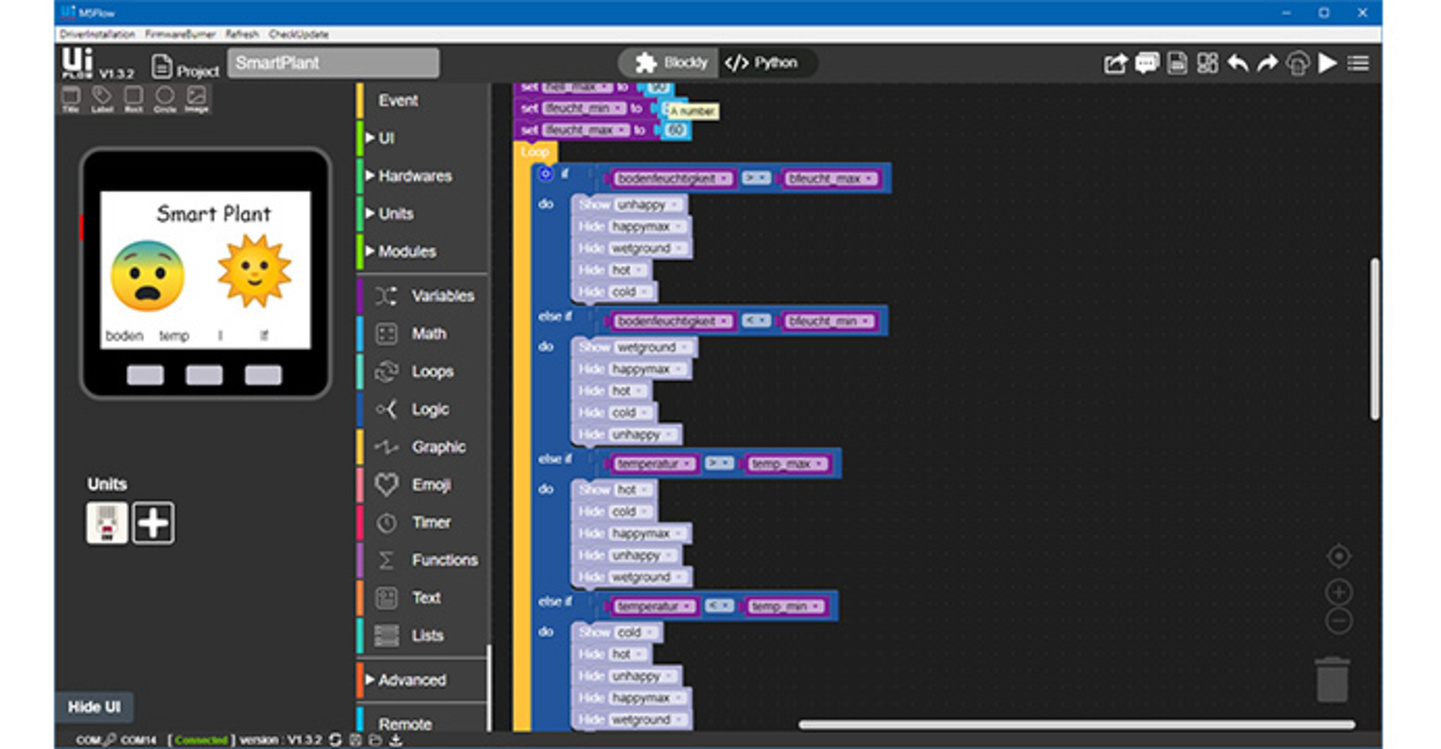The image size is (1441, 749).
Task: Click the Project button
Action: pos(186,67)
